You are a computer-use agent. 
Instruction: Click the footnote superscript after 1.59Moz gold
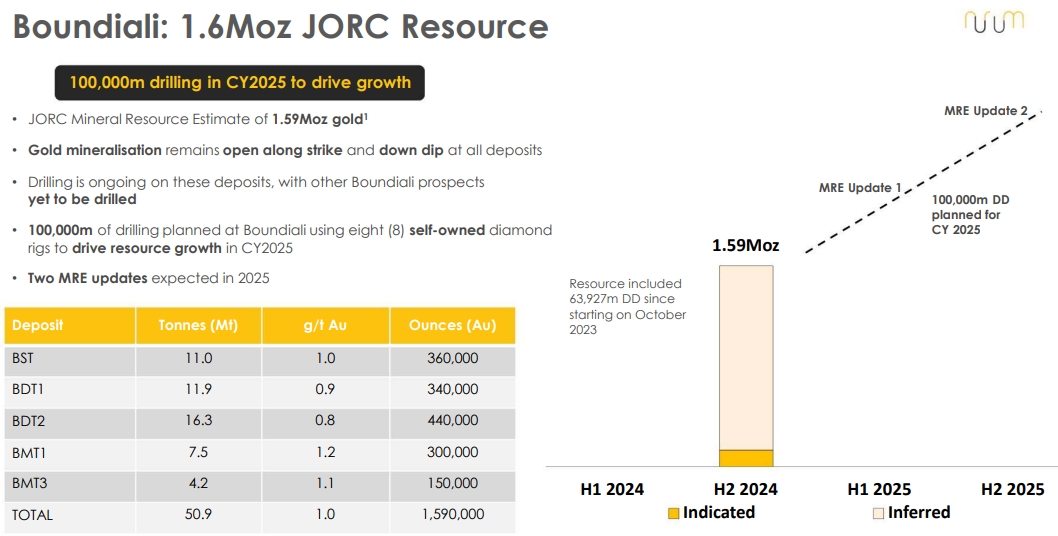[366, 116]
